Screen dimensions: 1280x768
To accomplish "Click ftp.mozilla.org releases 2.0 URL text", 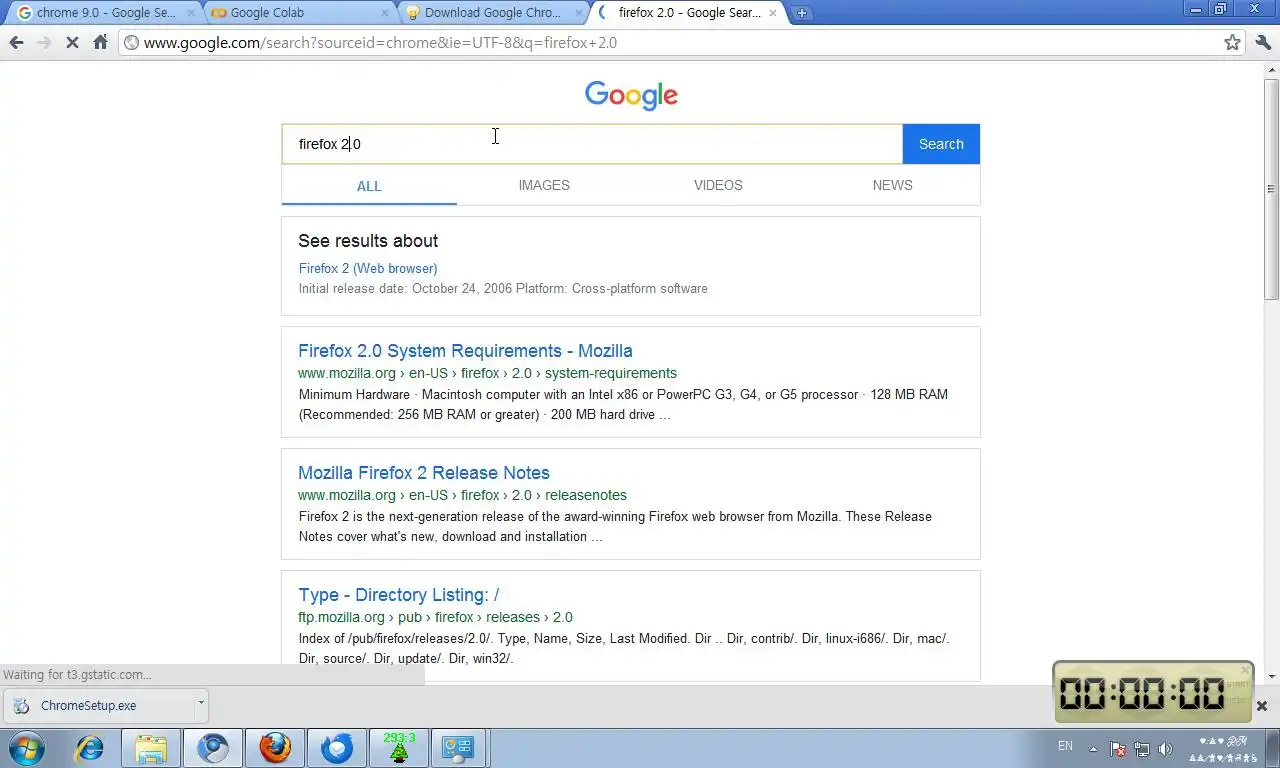I will pyautogui.click(x=435, y=617).
